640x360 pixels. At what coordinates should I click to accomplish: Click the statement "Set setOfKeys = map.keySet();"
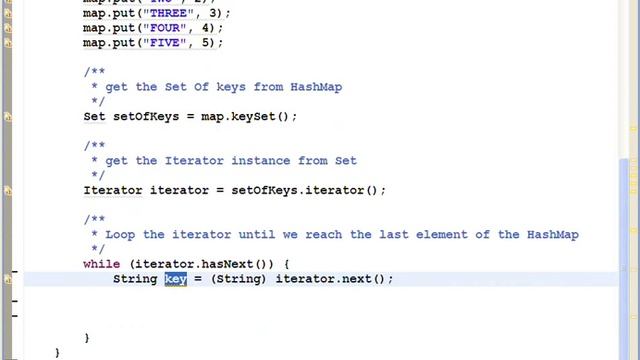(190, 117)
